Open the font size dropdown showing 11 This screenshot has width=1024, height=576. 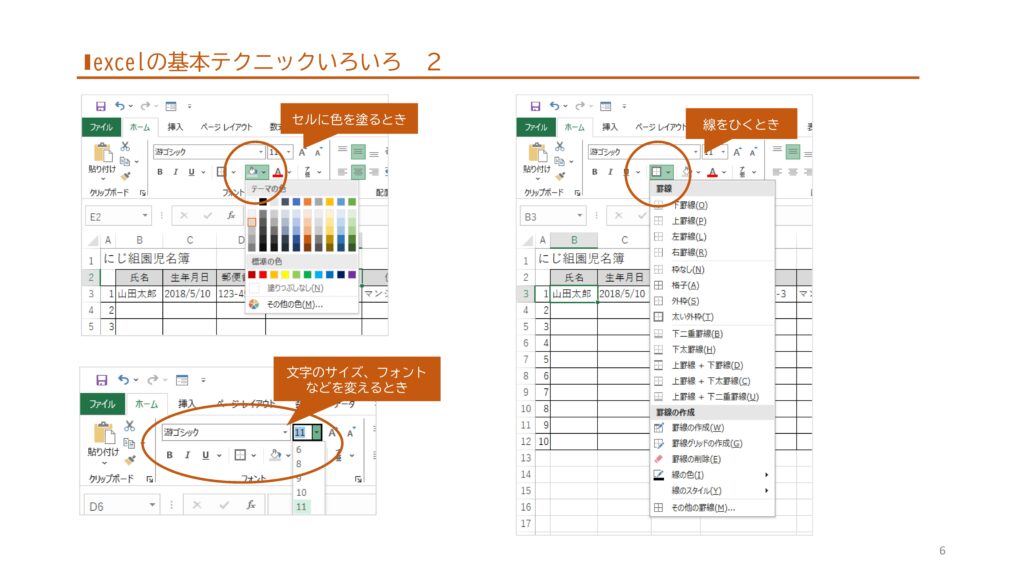(x=316, y=433)
